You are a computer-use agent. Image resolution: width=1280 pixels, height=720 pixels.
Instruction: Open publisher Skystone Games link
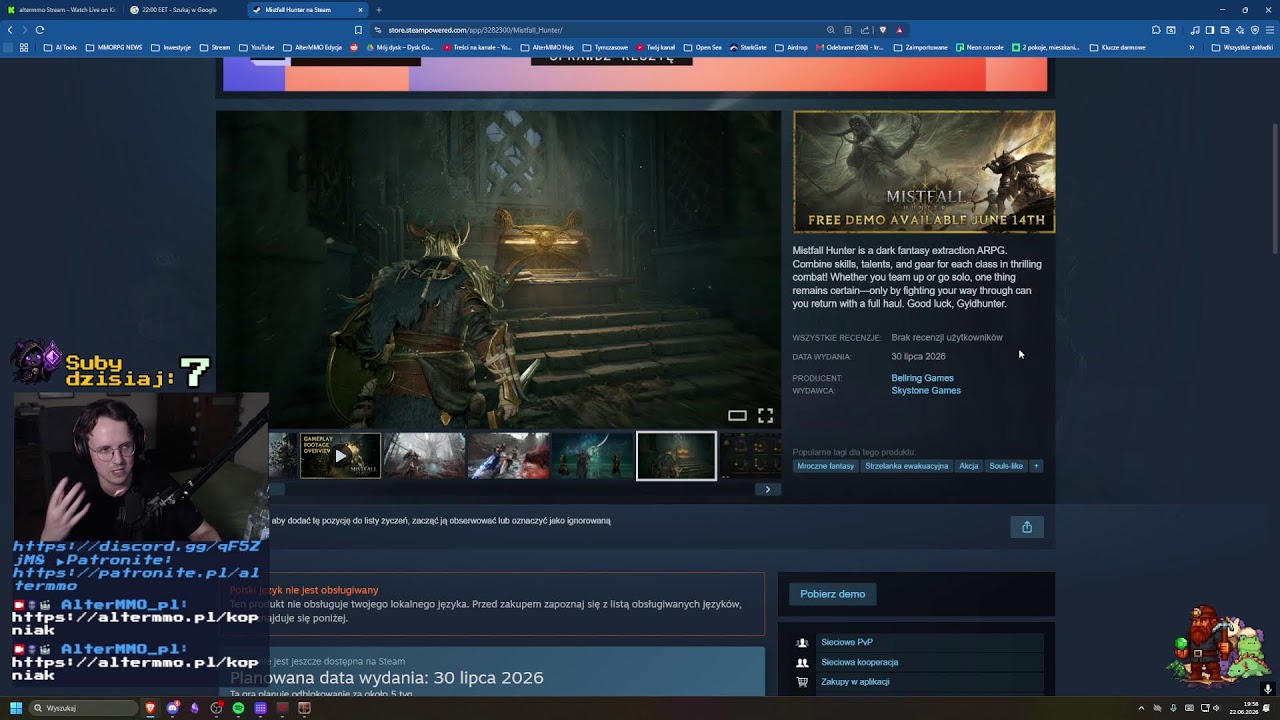coord(926,391)
